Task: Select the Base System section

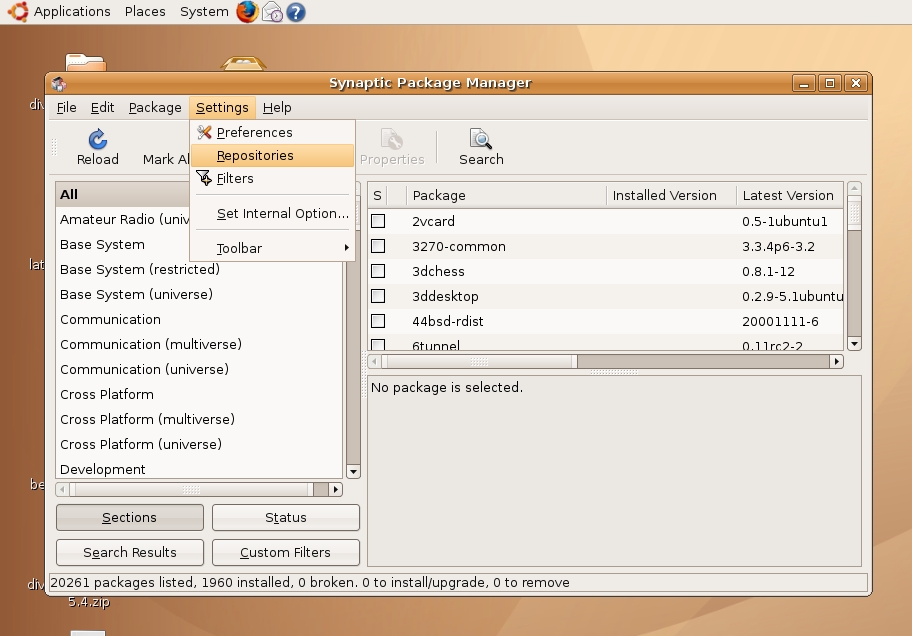Action: (123, 244)
